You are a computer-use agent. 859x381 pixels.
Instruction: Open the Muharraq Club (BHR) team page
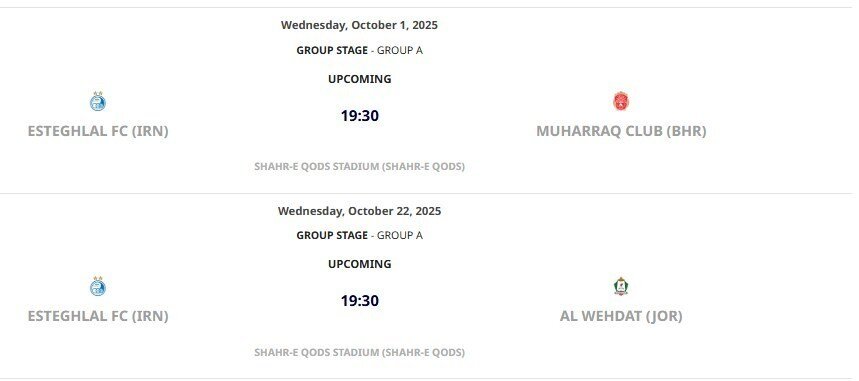click(621, 131)
